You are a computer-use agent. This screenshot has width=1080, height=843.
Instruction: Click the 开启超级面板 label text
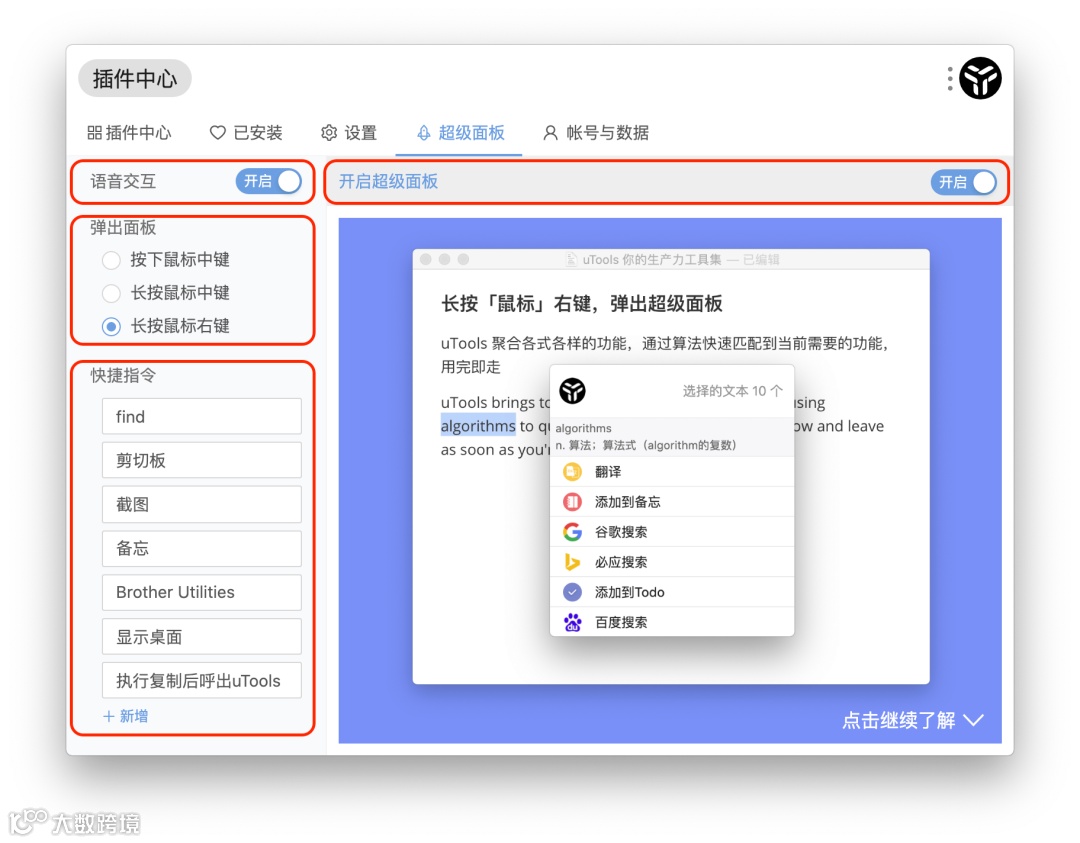pos(388,181)
